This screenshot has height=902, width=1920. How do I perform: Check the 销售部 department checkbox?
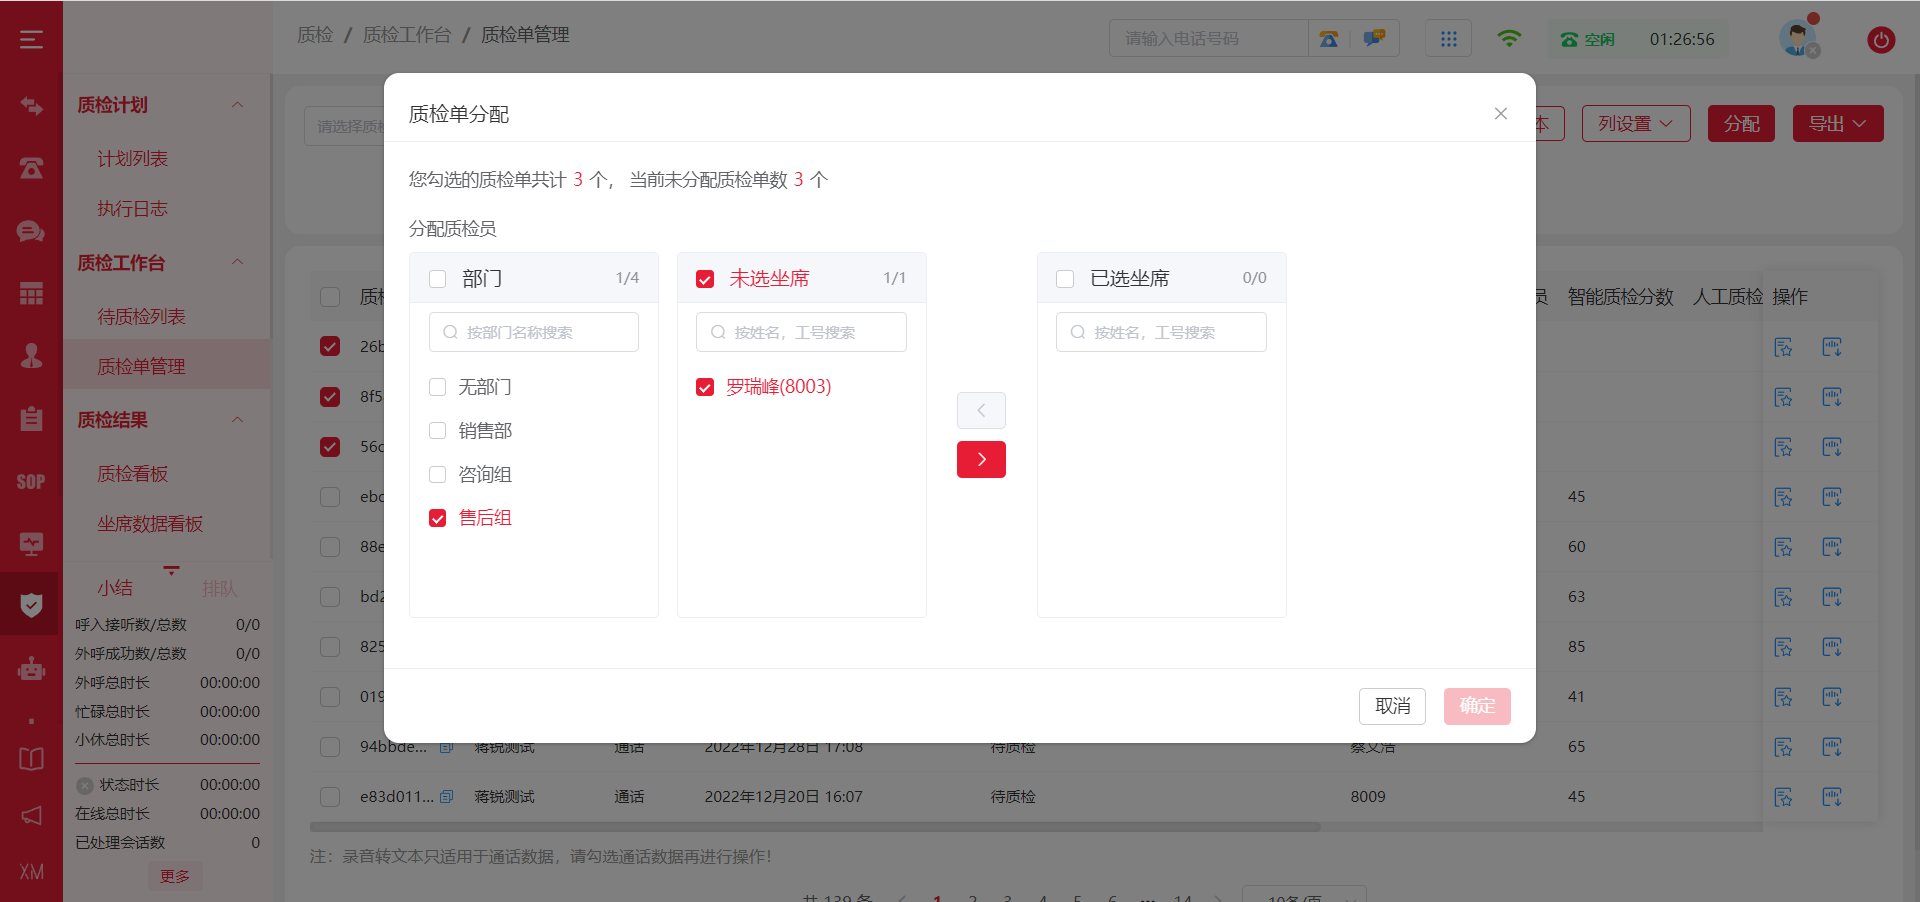click(438, 431)
